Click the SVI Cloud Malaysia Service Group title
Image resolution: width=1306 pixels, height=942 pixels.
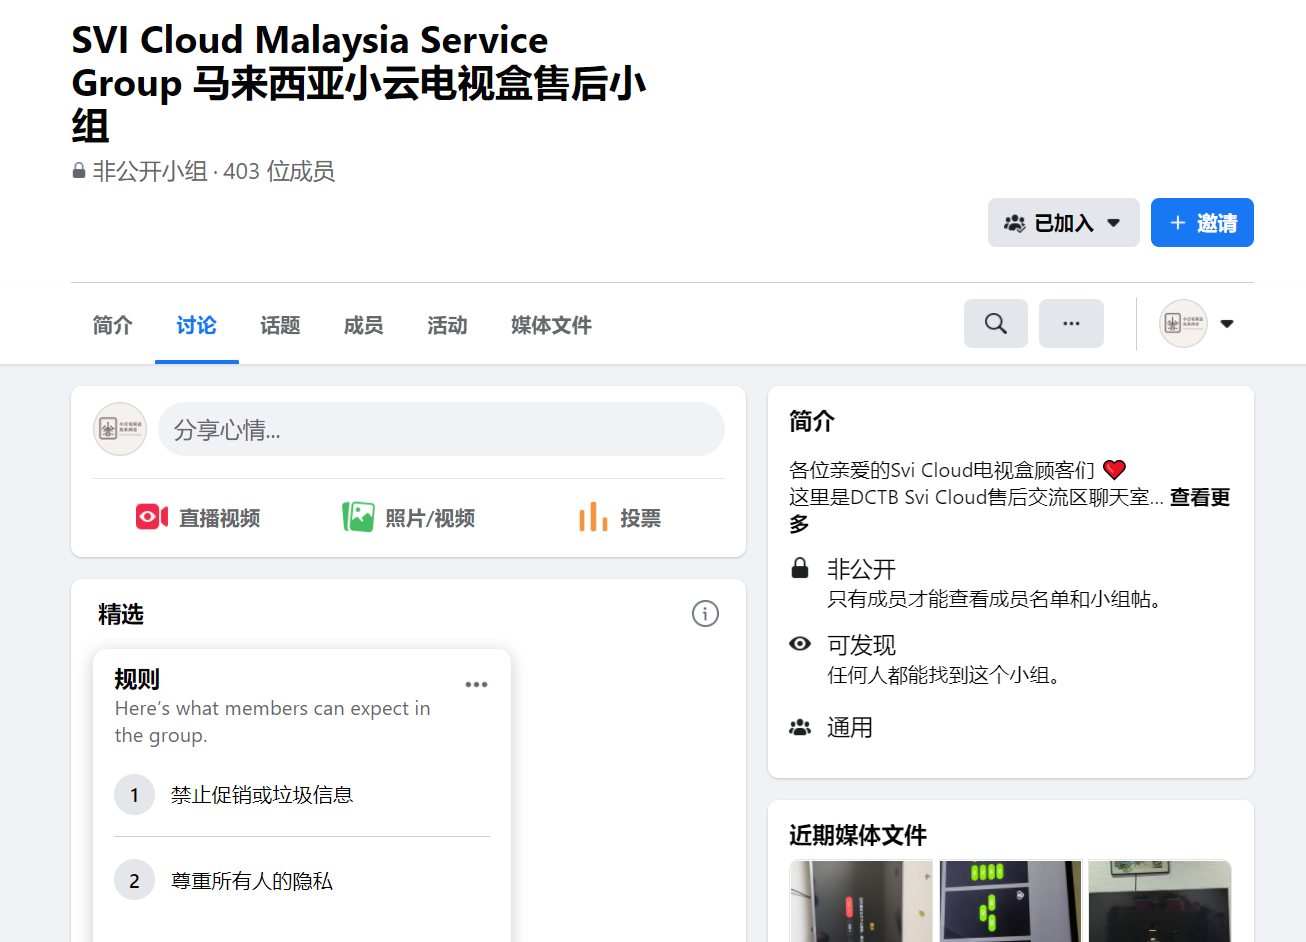(359, 82)
